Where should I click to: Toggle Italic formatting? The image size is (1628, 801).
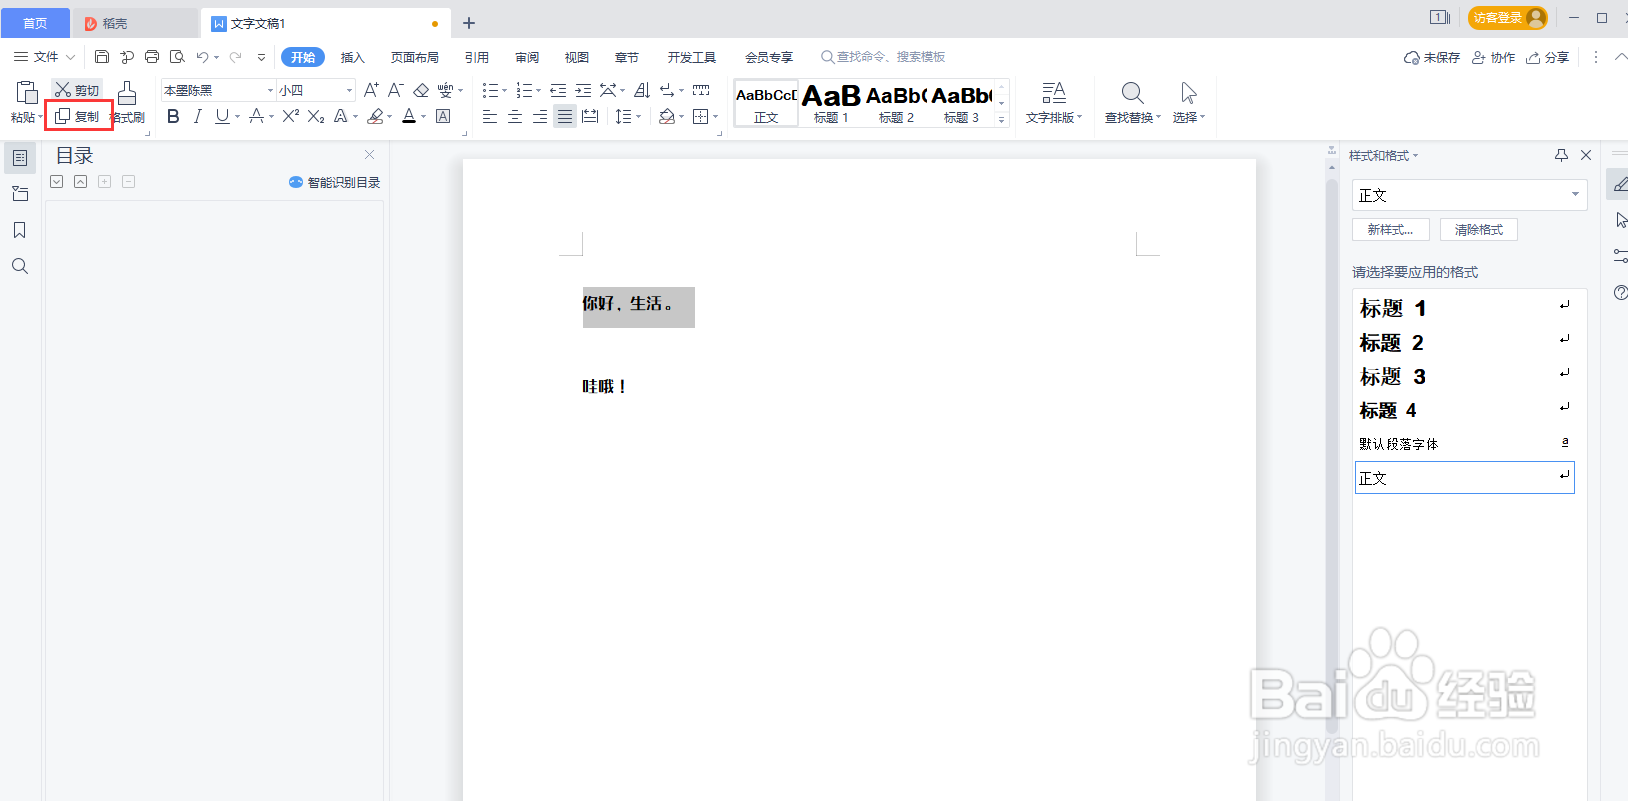(x=197, y=116)
